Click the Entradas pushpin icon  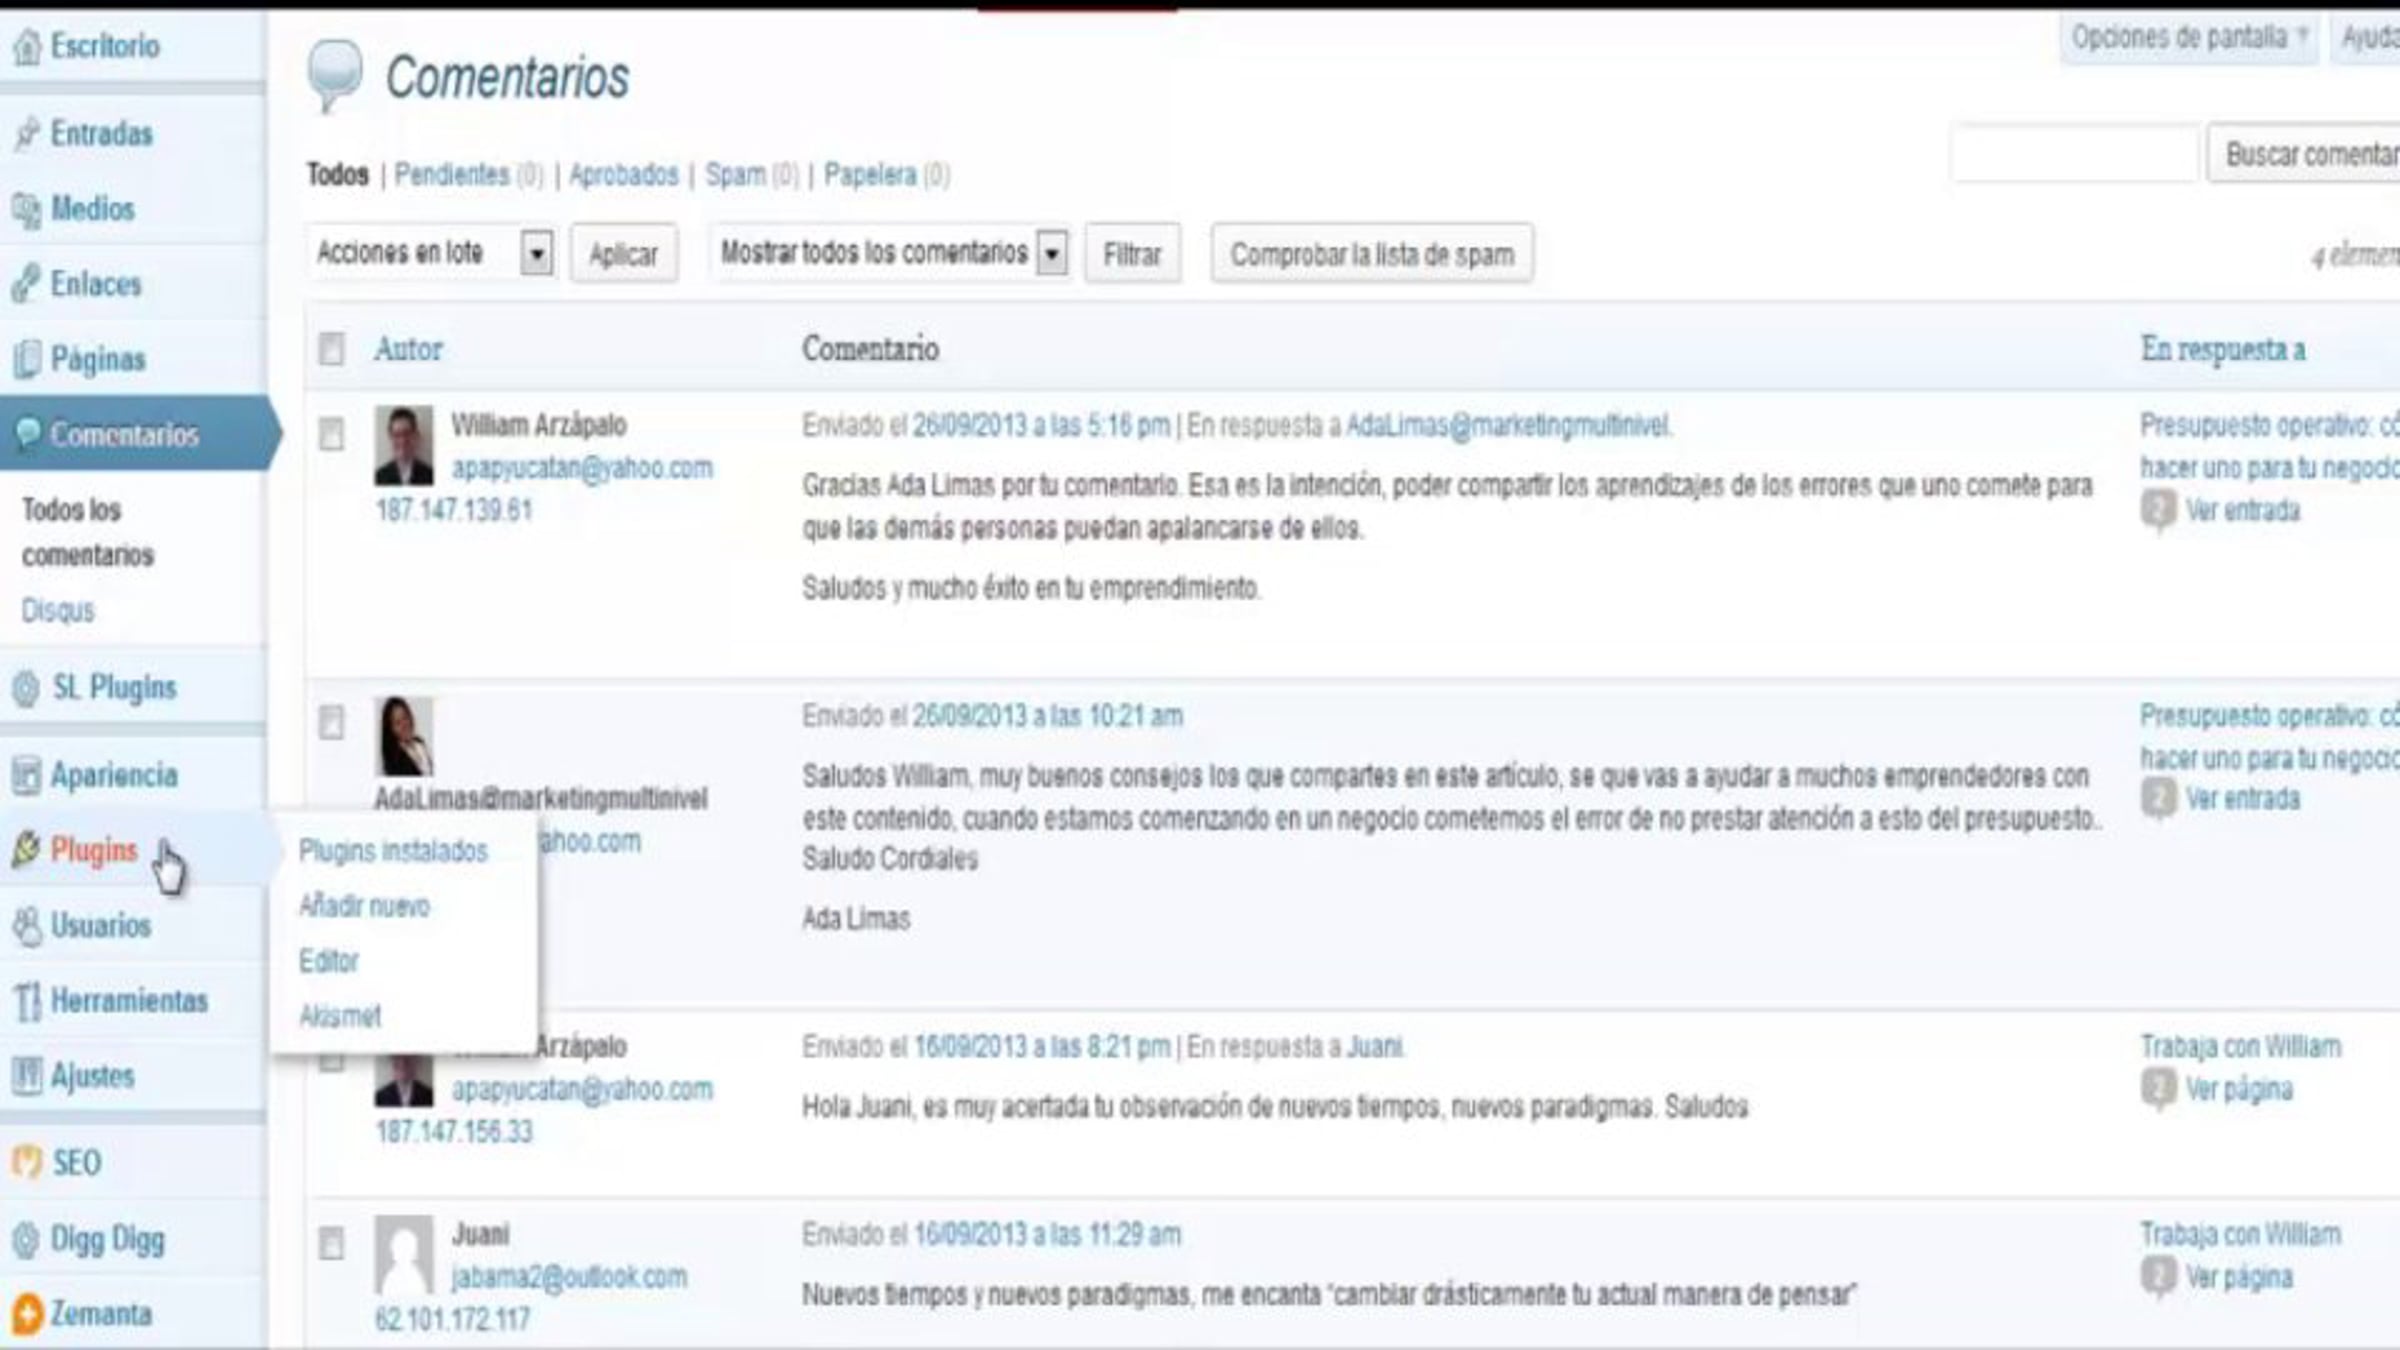[x=27, y=133]
